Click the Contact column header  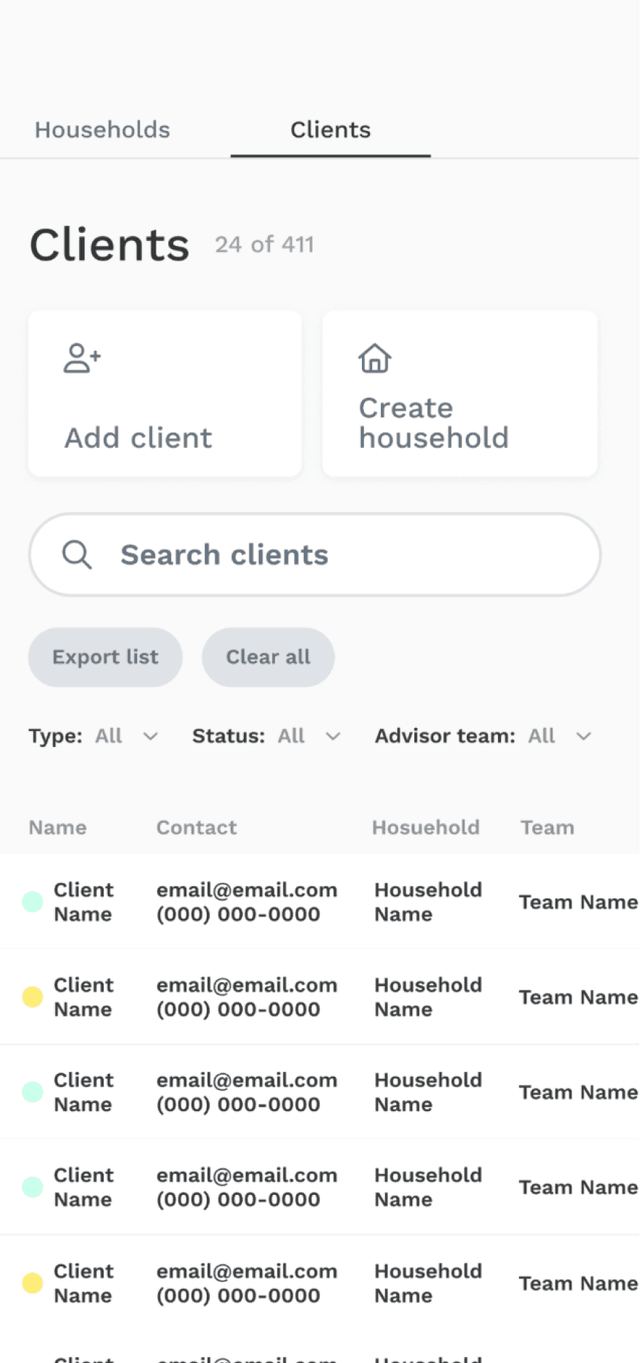pyautogui.click(x=196, y=827)
